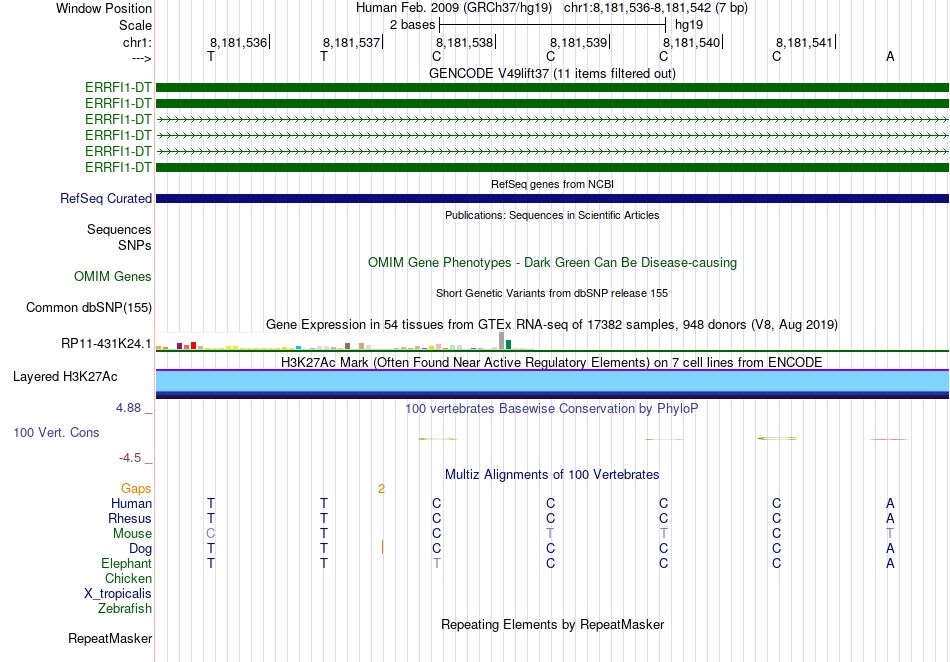Click the Common dbSNP(155) label

coord(89,308)
